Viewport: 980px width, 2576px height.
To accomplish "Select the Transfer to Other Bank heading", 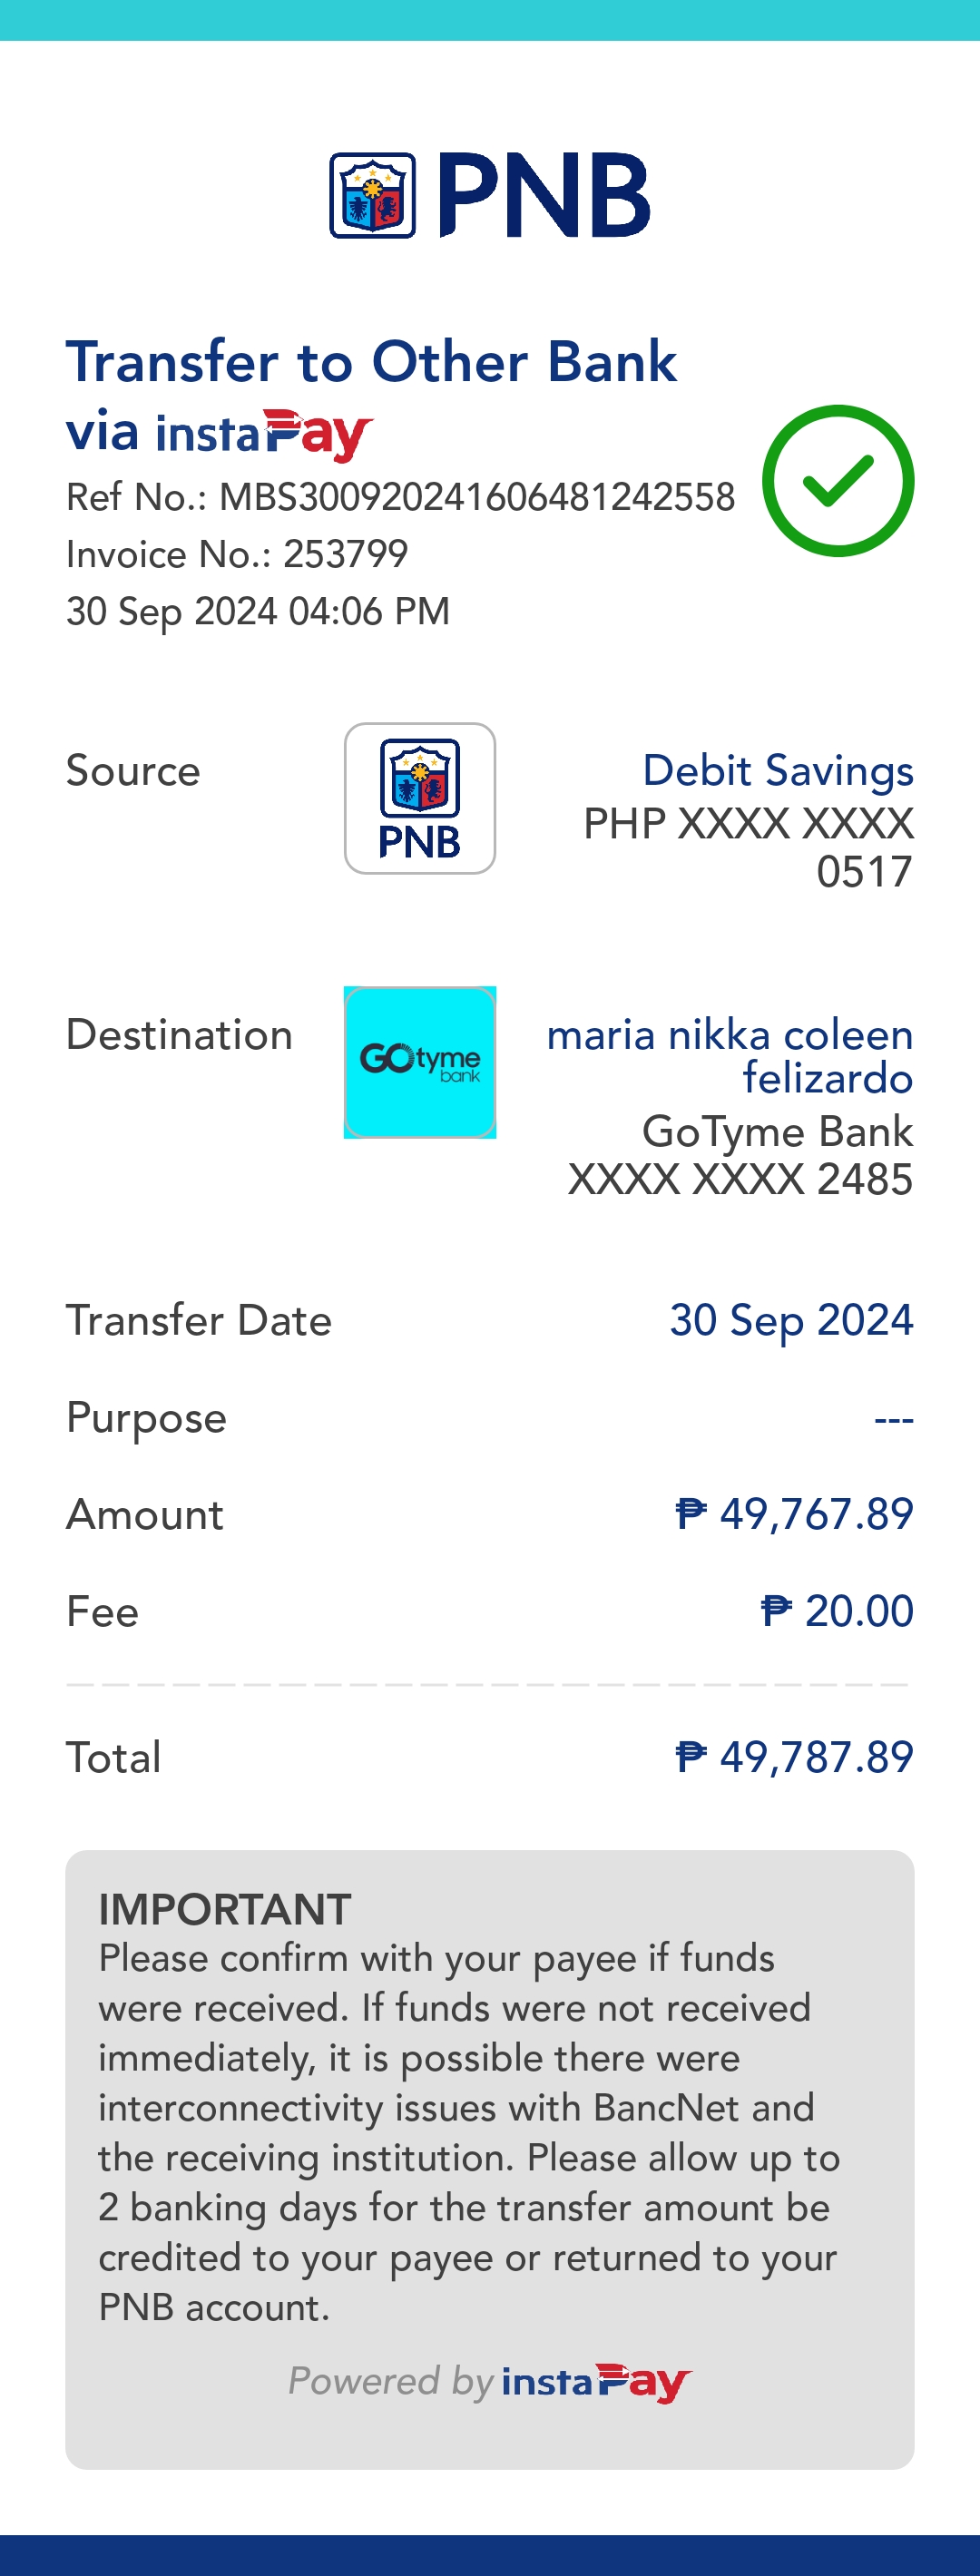I will (371, 361).
